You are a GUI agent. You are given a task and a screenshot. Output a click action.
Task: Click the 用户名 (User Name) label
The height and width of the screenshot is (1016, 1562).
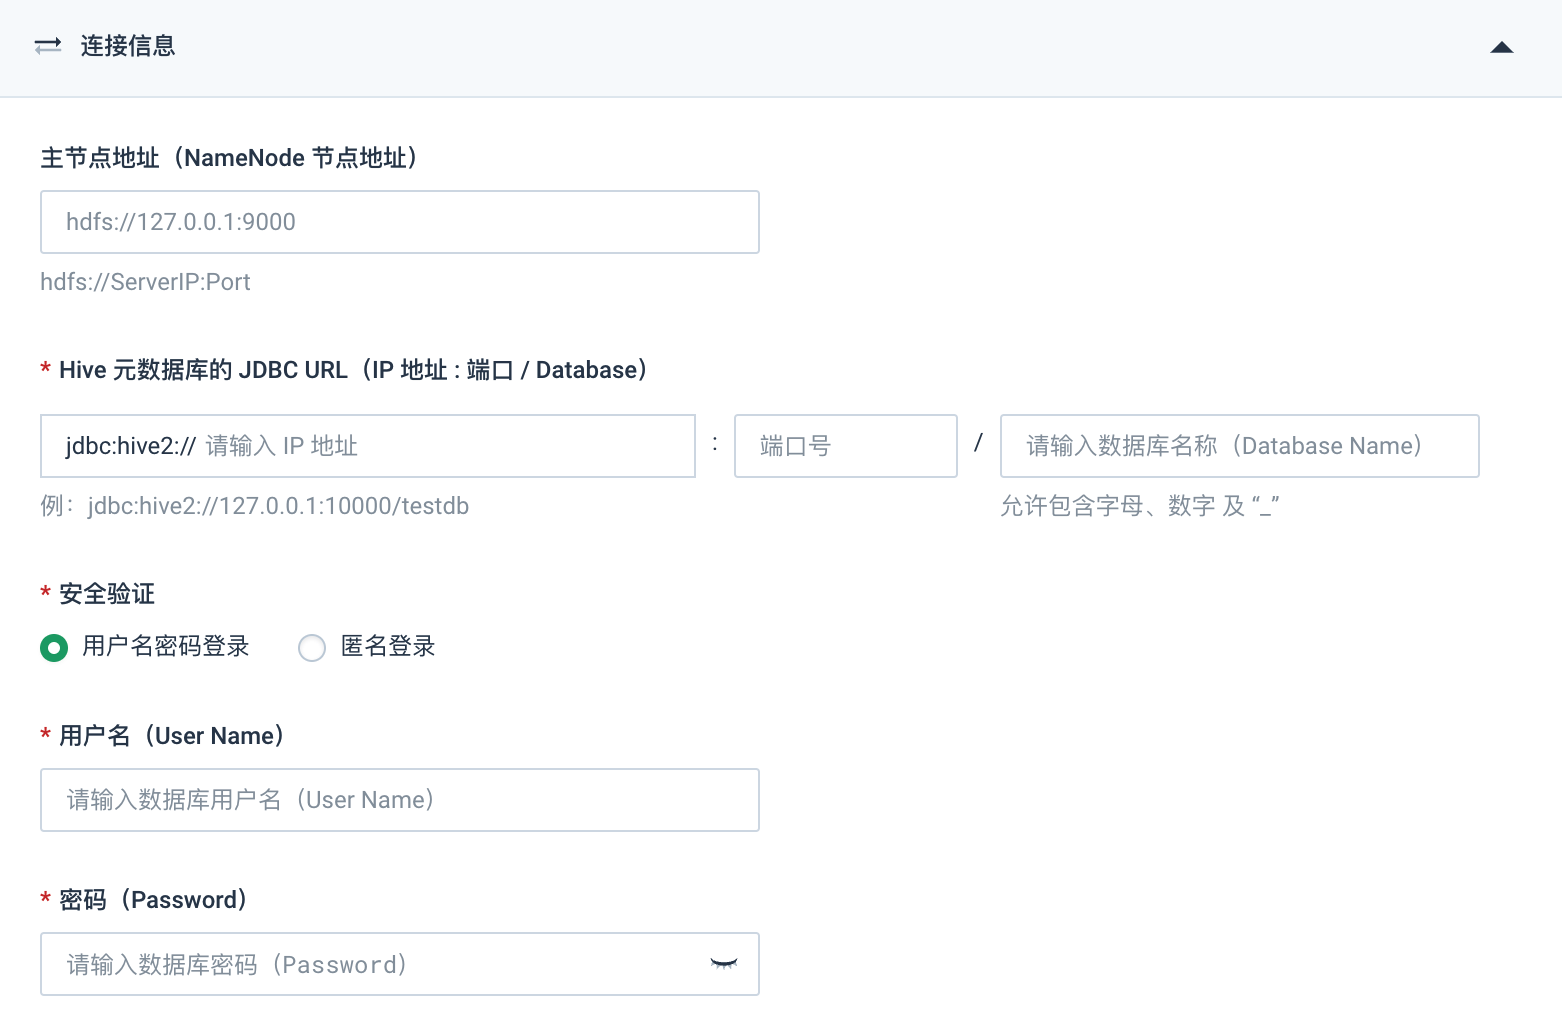coord(172,736)
